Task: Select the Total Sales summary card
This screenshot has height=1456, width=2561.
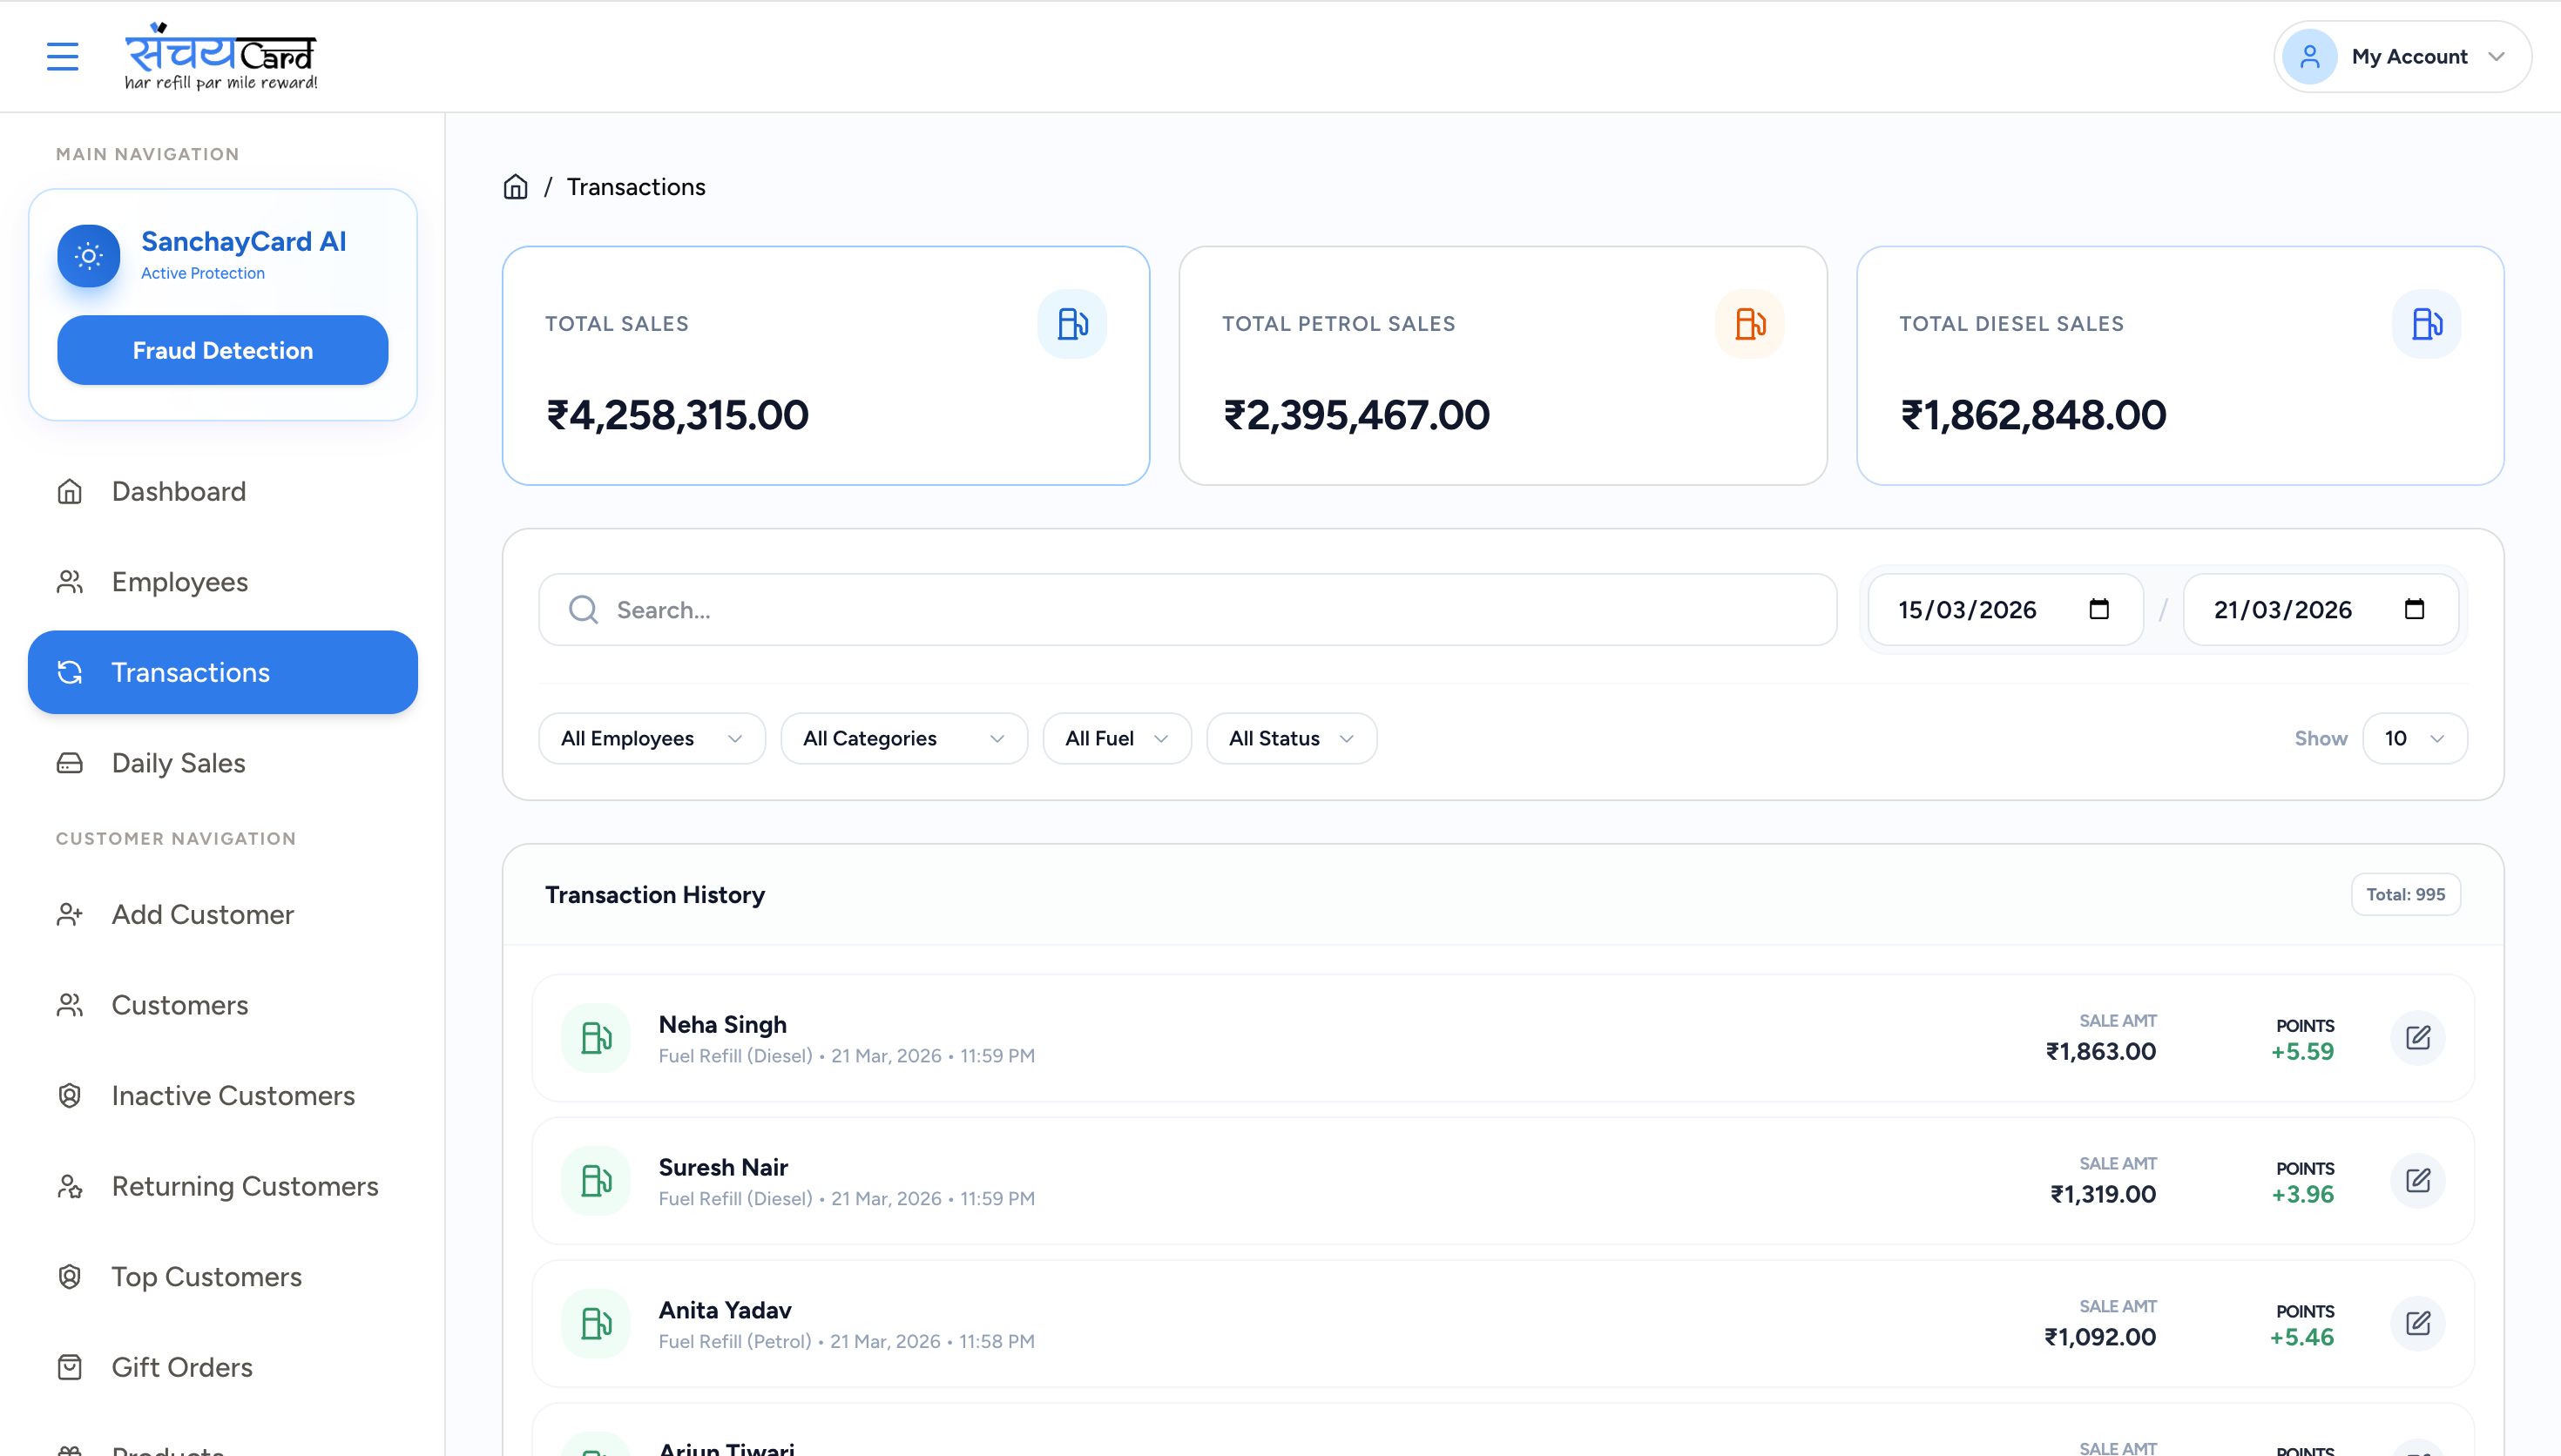Action: pos(826,366)
